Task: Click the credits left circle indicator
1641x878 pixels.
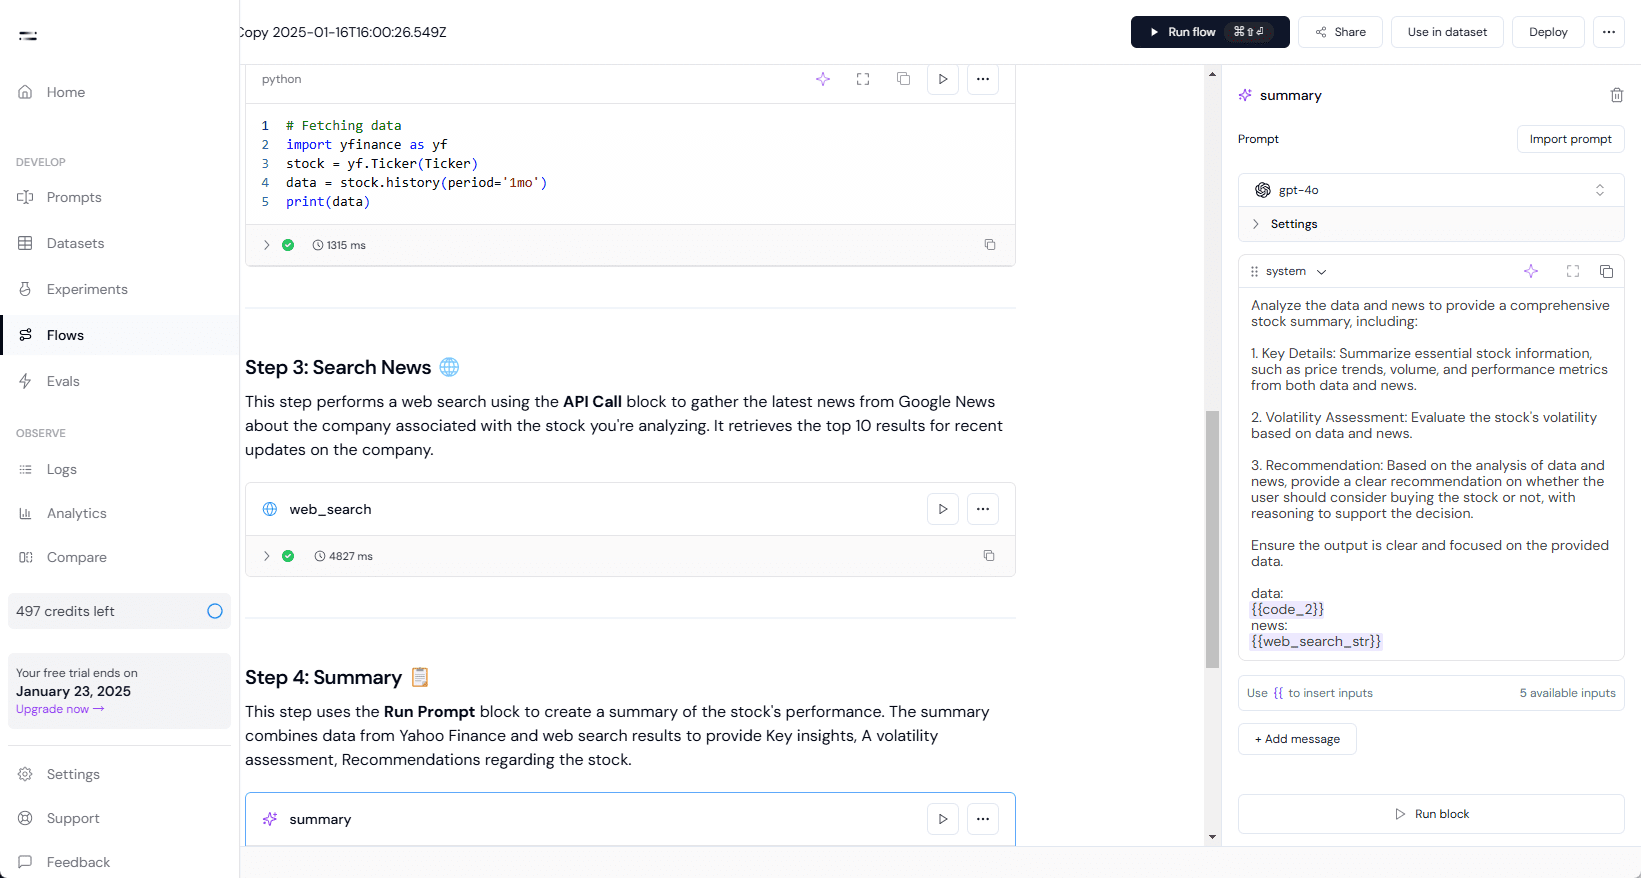Action: click(x=215, y=611)
